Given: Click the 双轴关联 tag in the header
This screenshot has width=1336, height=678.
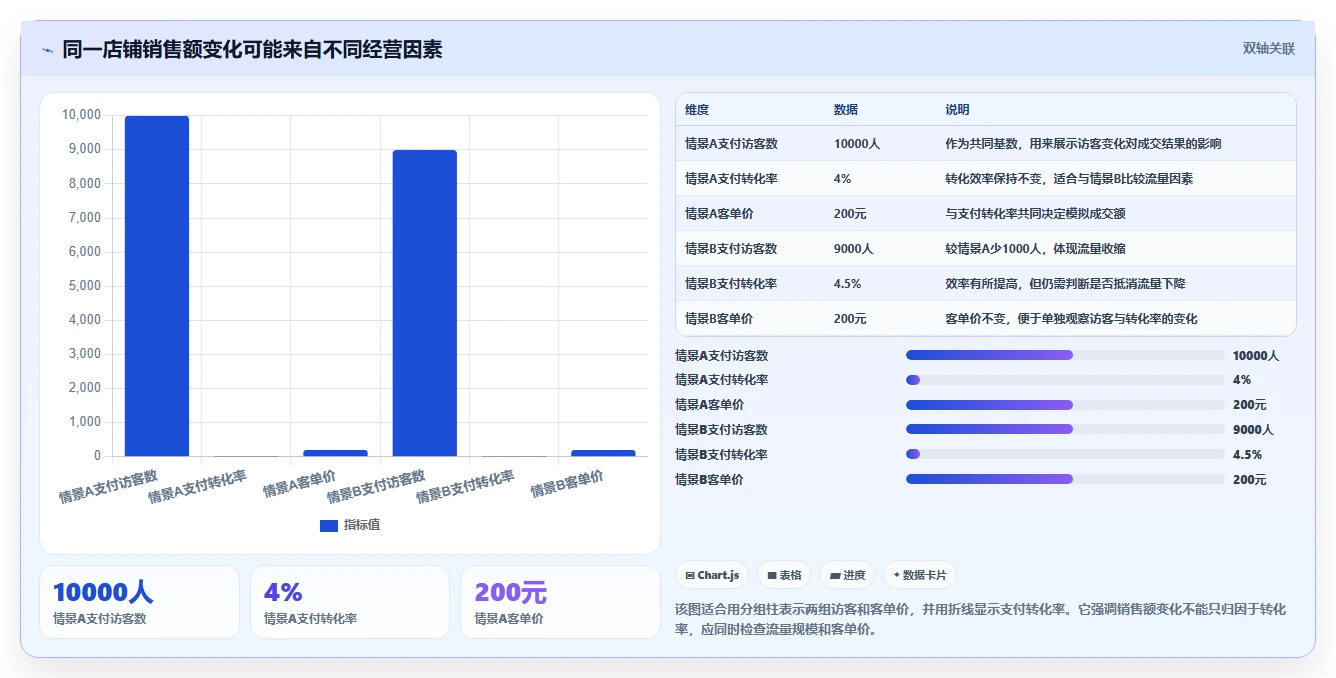Looking at the screenshot, I should (x=1268, y=49).
